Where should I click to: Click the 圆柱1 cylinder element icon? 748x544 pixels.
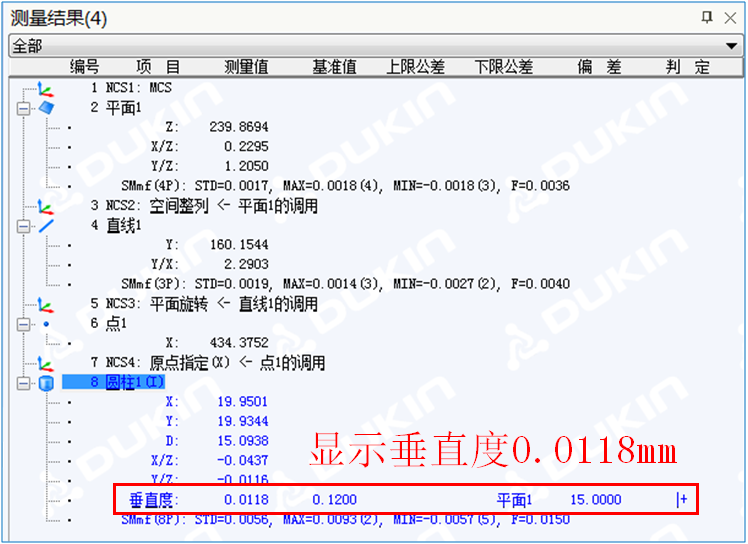45,383
